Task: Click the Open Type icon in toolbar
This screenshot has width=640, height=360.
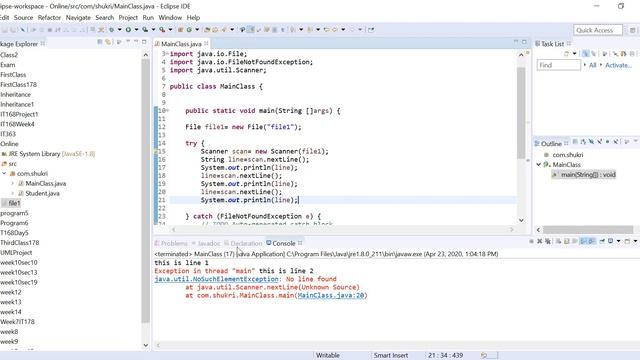Action: (x=207, y=29)
